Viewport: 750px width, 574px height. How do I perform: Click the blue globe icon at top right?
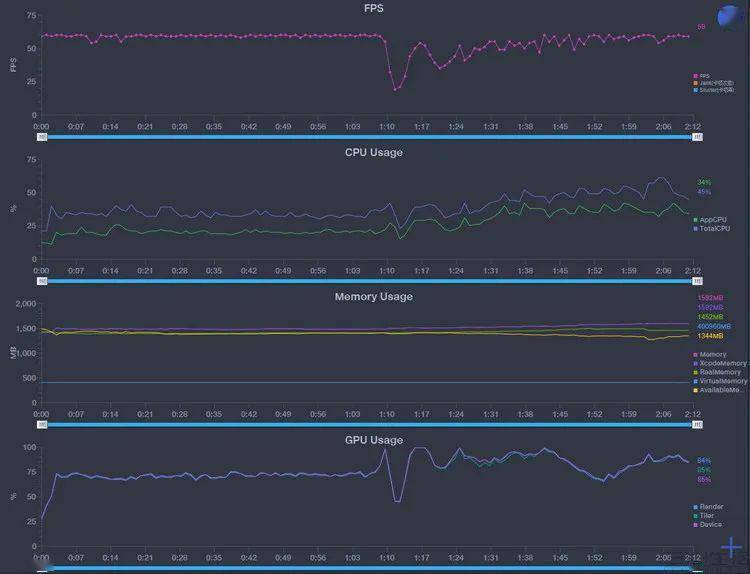(x=731, y=17)
